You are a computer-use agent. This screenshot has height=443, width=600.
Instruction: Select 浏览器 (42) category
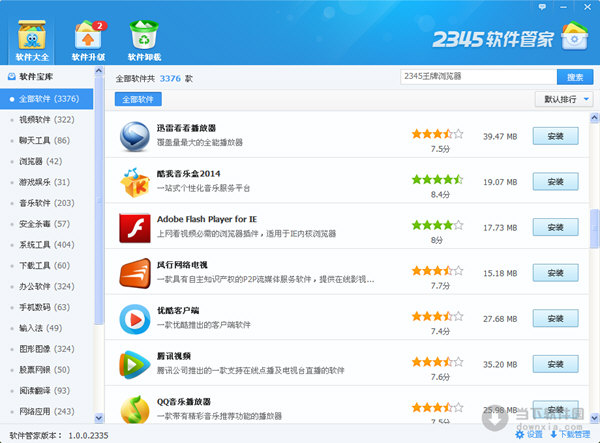point(46,161)
